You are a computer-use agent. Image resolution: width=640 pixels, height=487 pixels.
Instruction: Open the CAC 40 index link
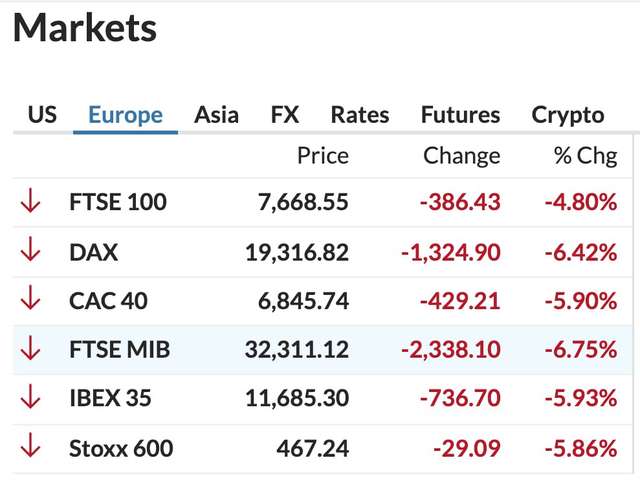(x=107, y=300)
